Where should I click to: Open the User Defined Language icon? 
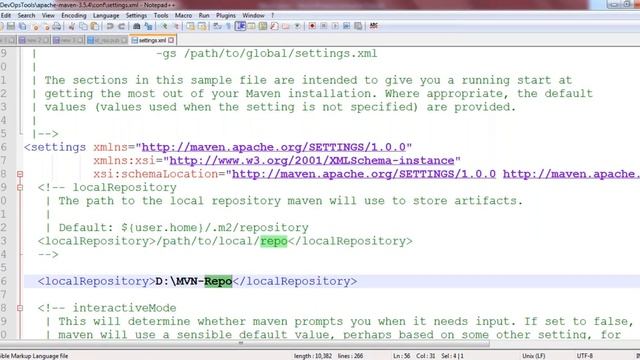(251, 26)
